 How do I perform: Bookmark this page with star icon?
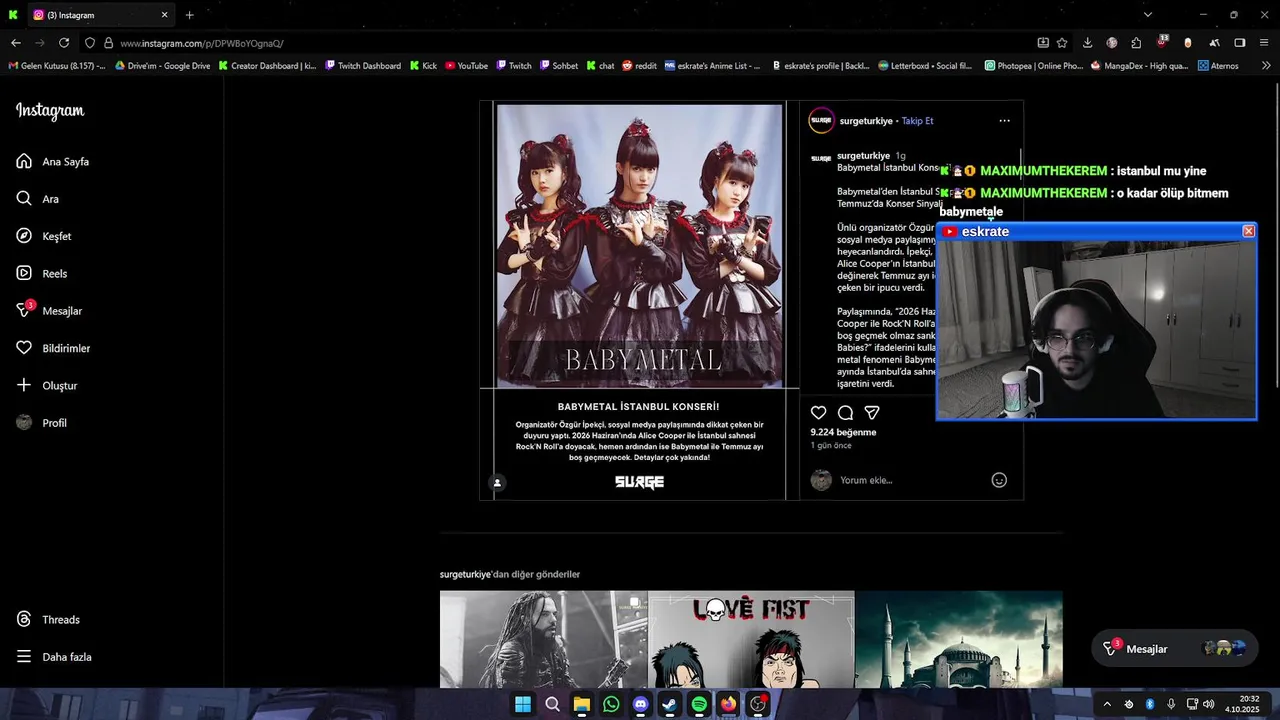coord(1062,43)
